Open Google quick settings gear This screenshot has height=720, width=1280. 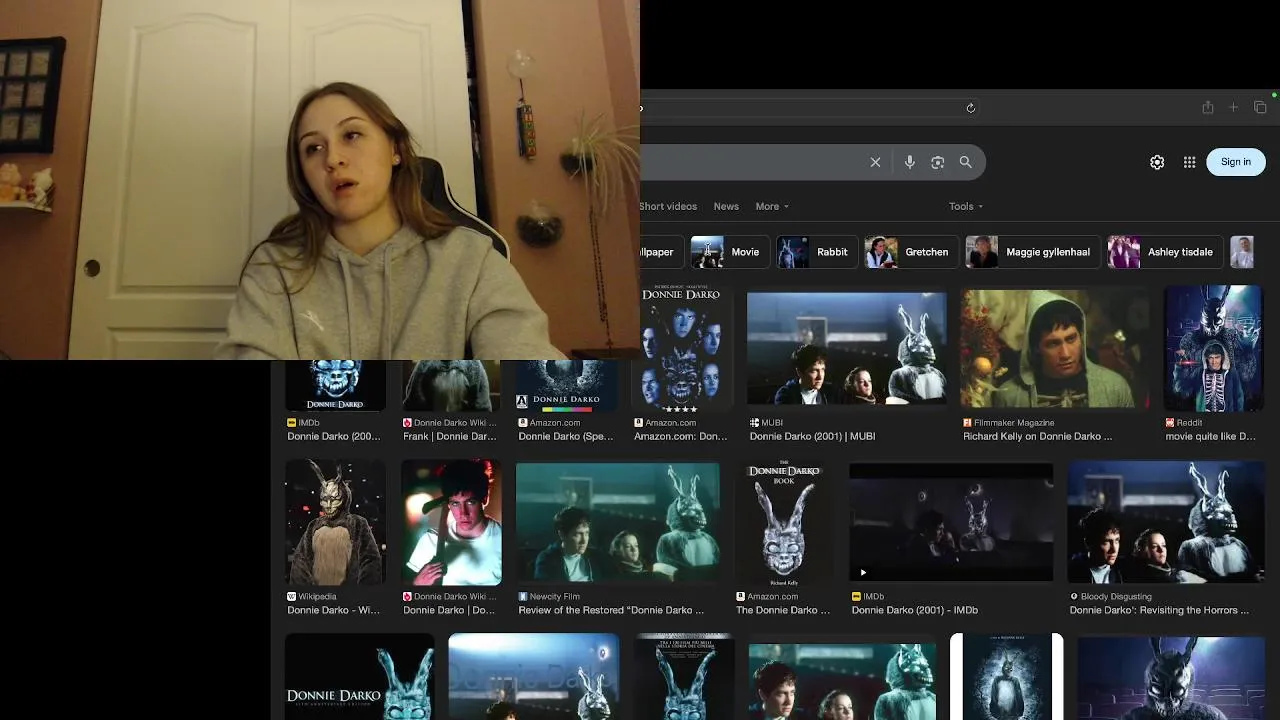click(x=1157, y=162)
